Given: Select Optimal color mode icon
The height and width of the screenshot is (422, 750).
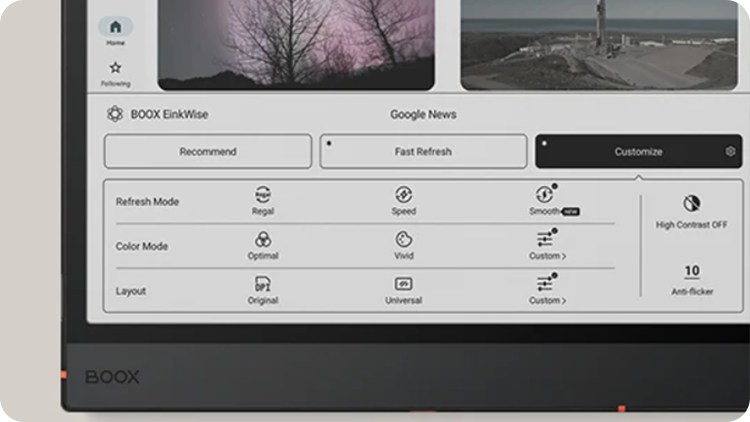Looking at the screenshot, I should coord(263,240).
